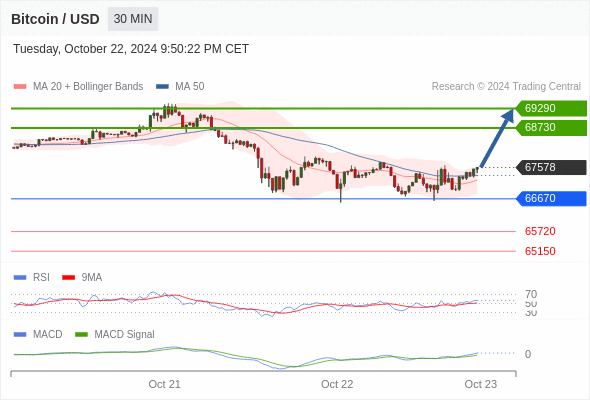This screenshot has width=590, height=400.
Task: Click the MACD blue legend swatch
Action: 20,335
